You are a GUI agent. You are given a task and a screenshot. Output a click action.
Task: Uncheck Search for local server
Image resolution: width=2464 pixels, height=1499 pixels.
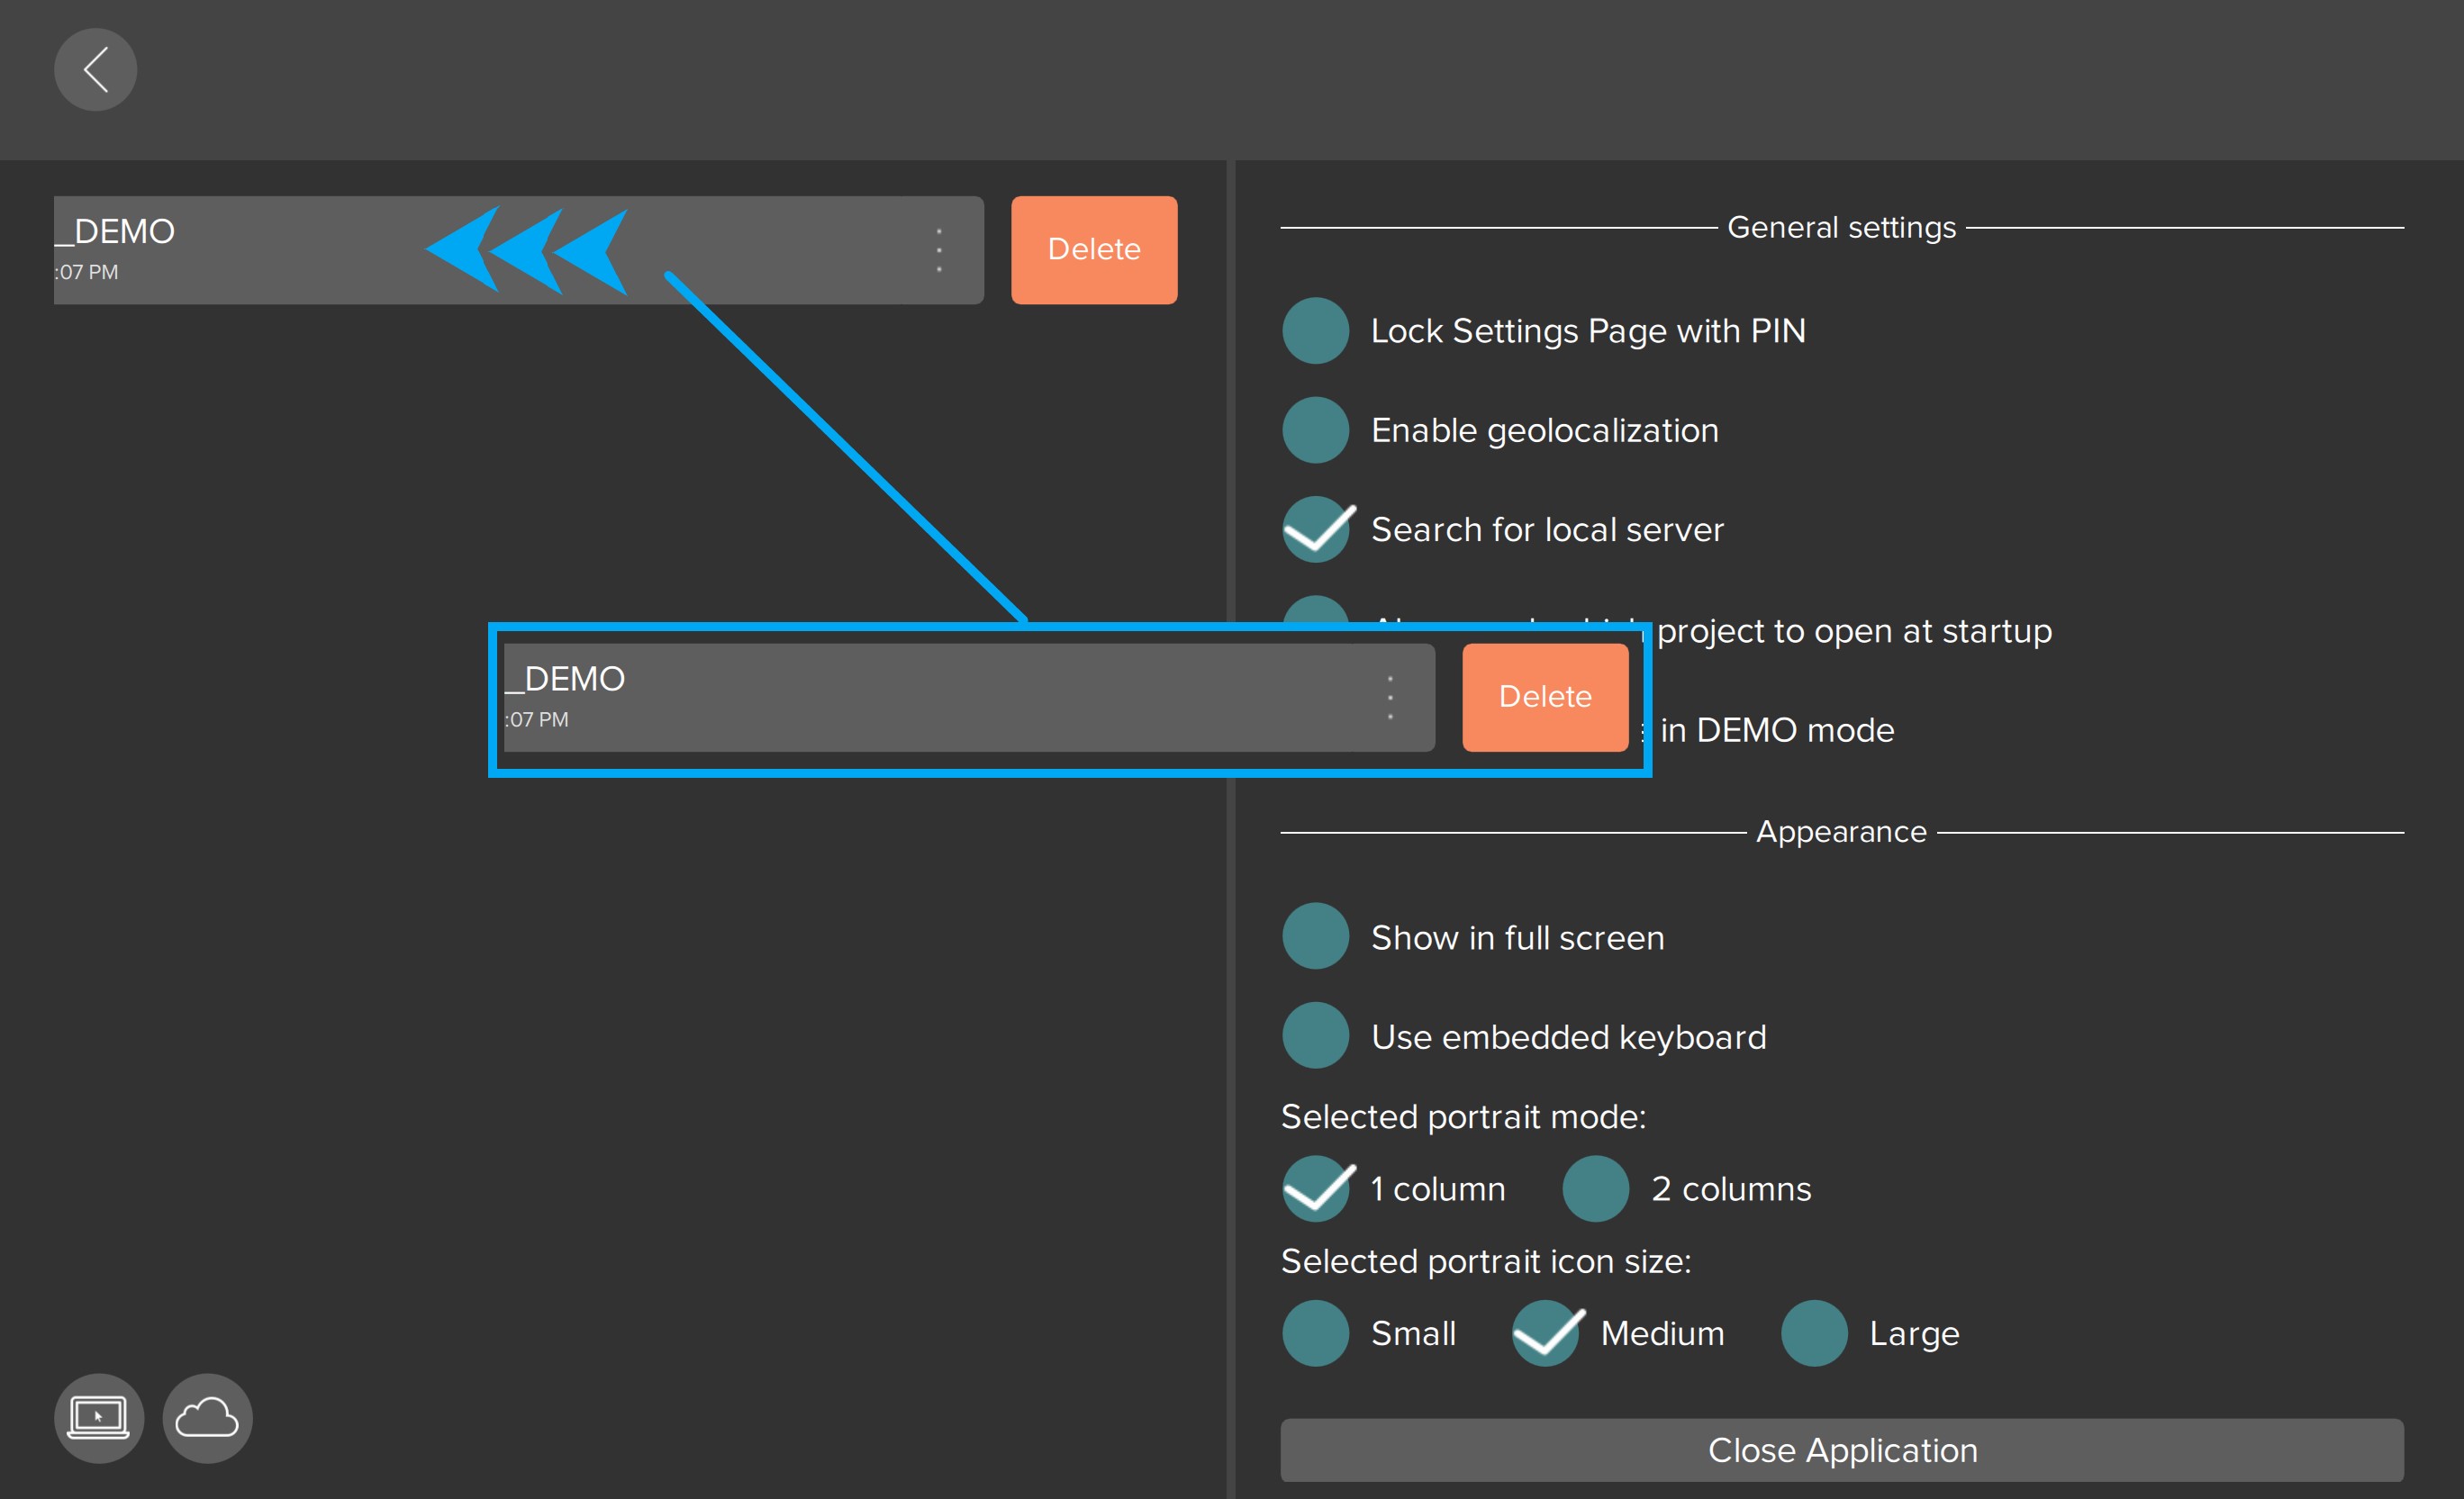(1315, 529)
